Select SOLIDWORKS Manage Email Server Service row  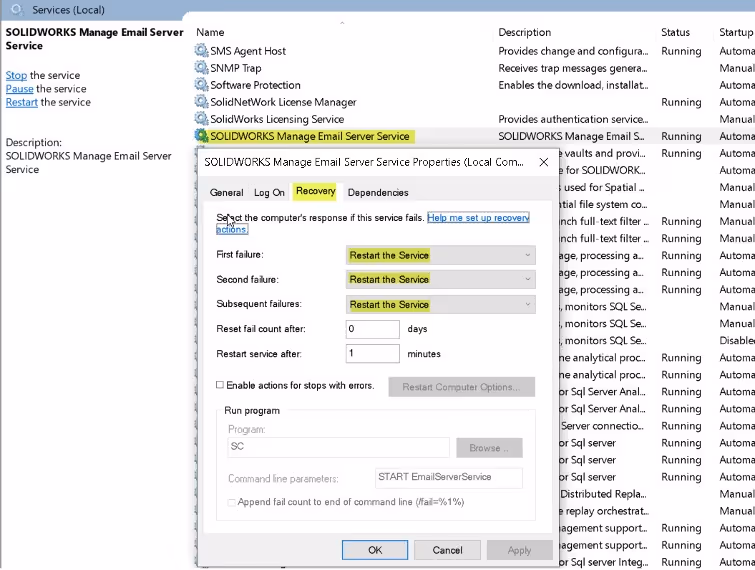click(x=474, y=136)
